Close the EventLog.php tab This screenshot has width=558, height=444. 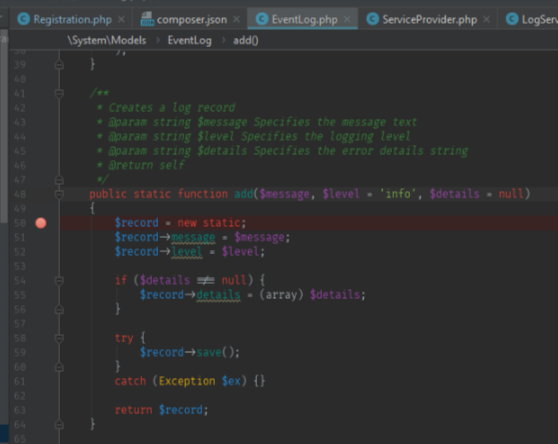coord(347,19)
